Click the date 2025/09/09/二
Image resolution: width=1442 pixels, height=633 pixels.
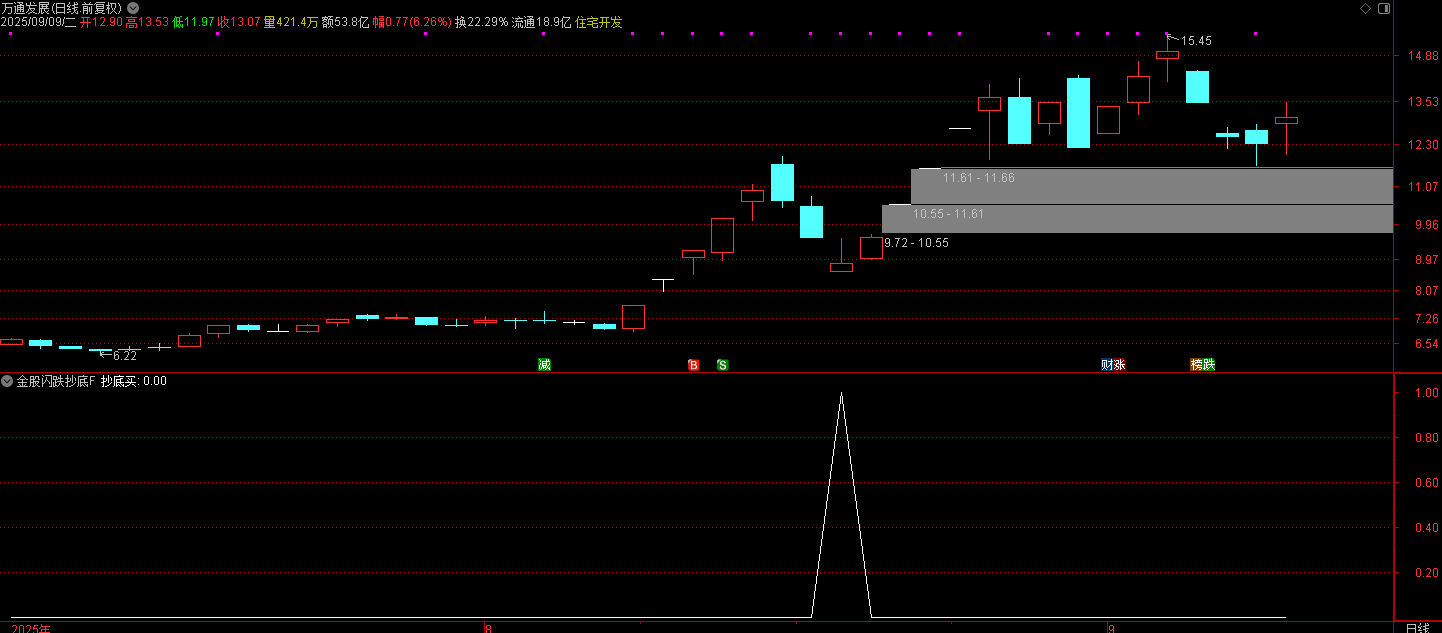[x=38, y=22]
